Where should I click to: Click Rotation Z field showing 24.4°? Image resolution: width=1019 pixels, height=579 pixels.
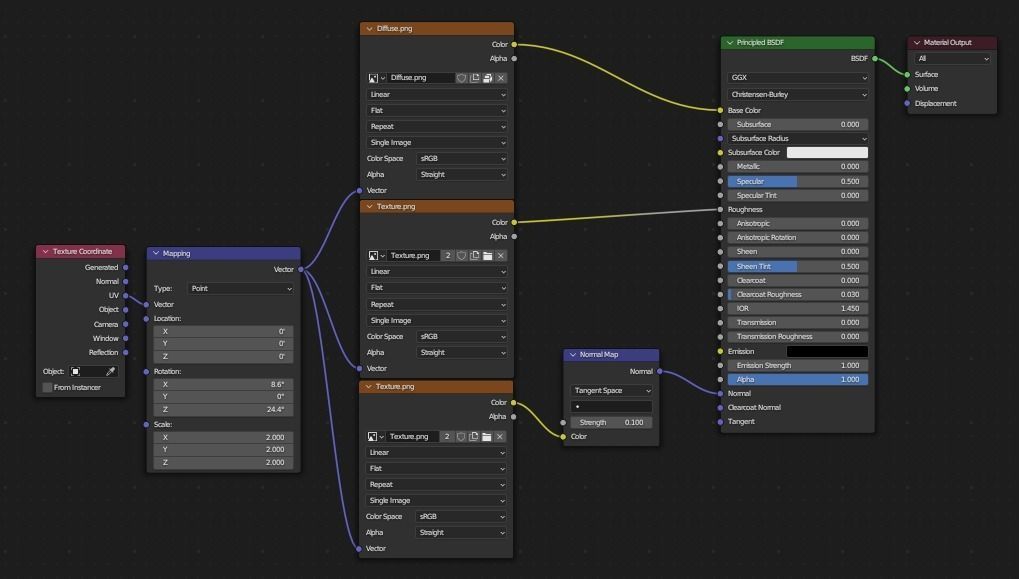tap(224, 409)
